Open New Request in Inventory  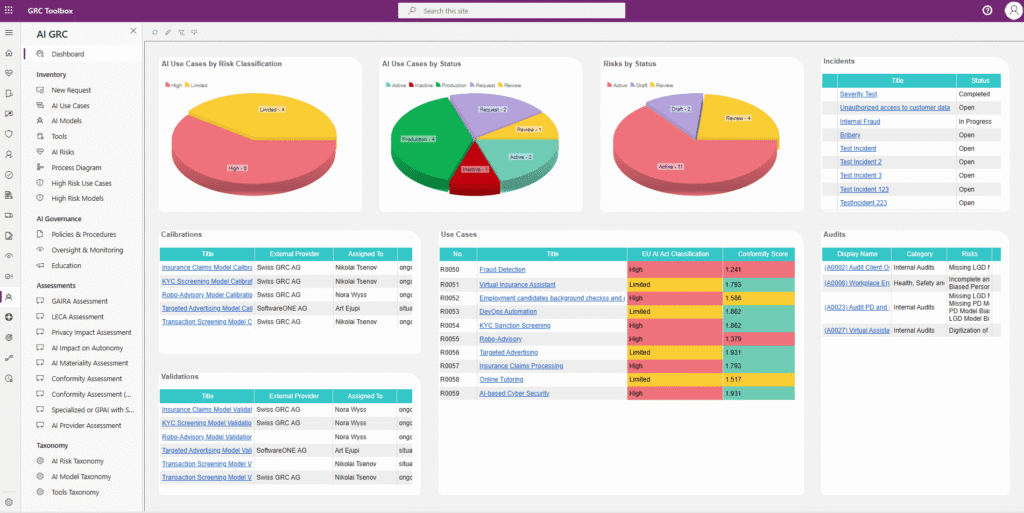click(x=71, y=90)
